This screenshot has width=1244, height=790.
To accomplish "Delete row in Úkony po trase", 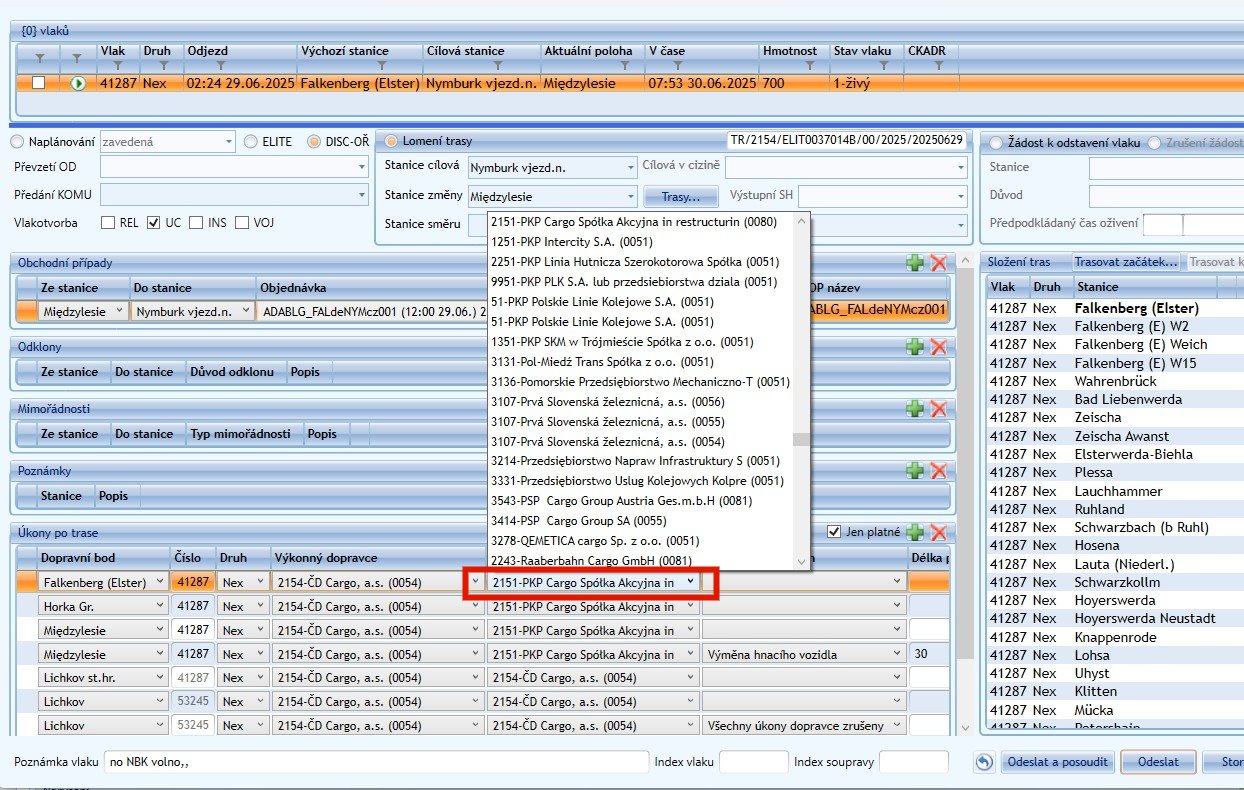I will (938, 533).
